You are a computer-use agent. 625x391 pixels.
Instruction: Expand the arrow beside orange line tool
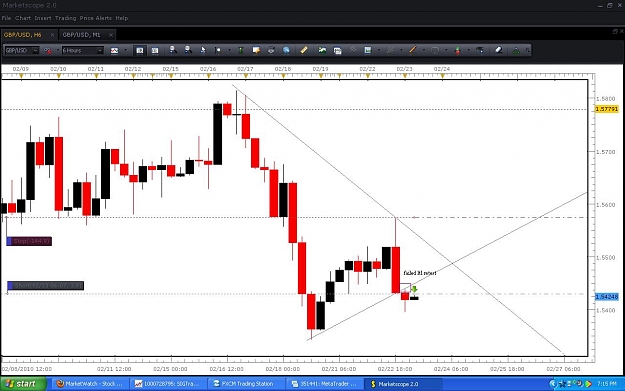point(424,50)
